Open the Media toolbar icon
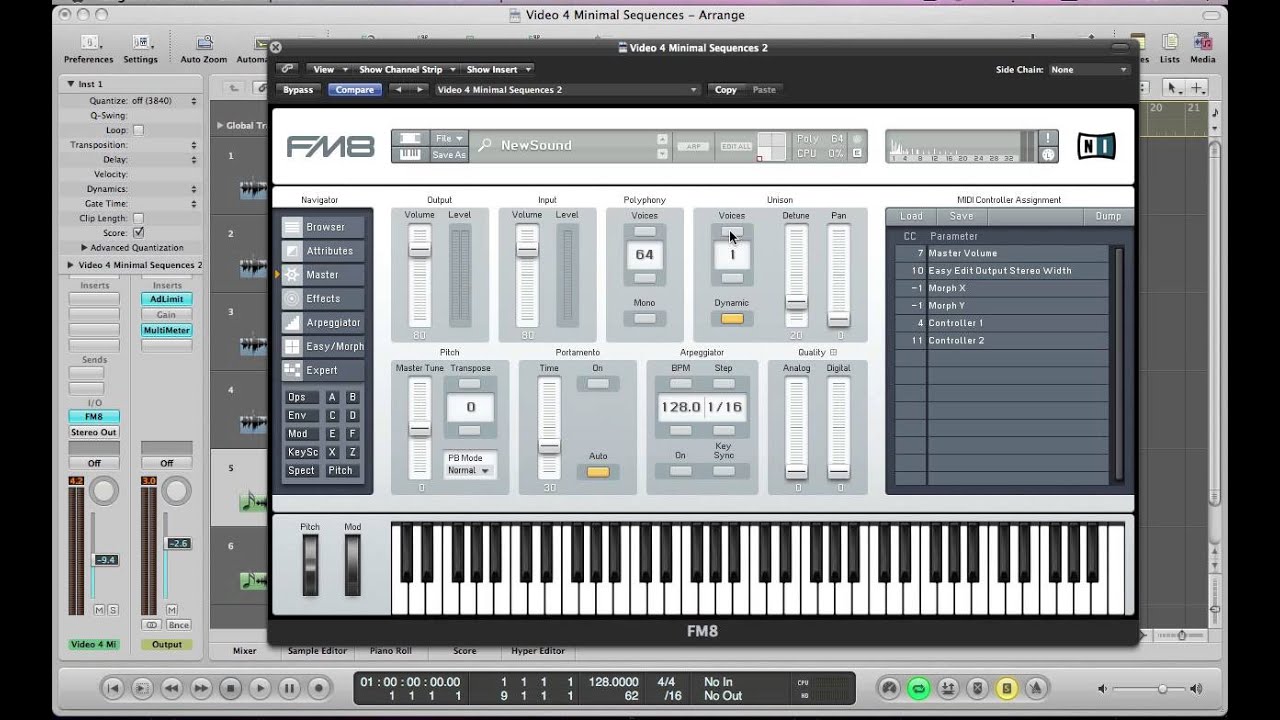 tap(1203, 47)
